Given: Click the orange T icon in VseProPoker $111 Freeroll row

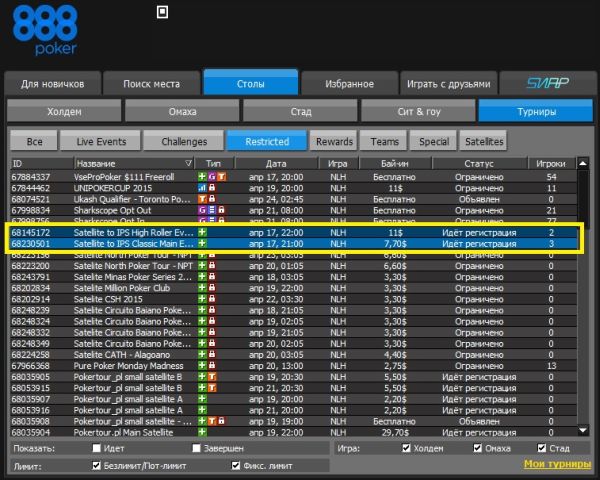Looking at the screenshot, I should (222, 177).
